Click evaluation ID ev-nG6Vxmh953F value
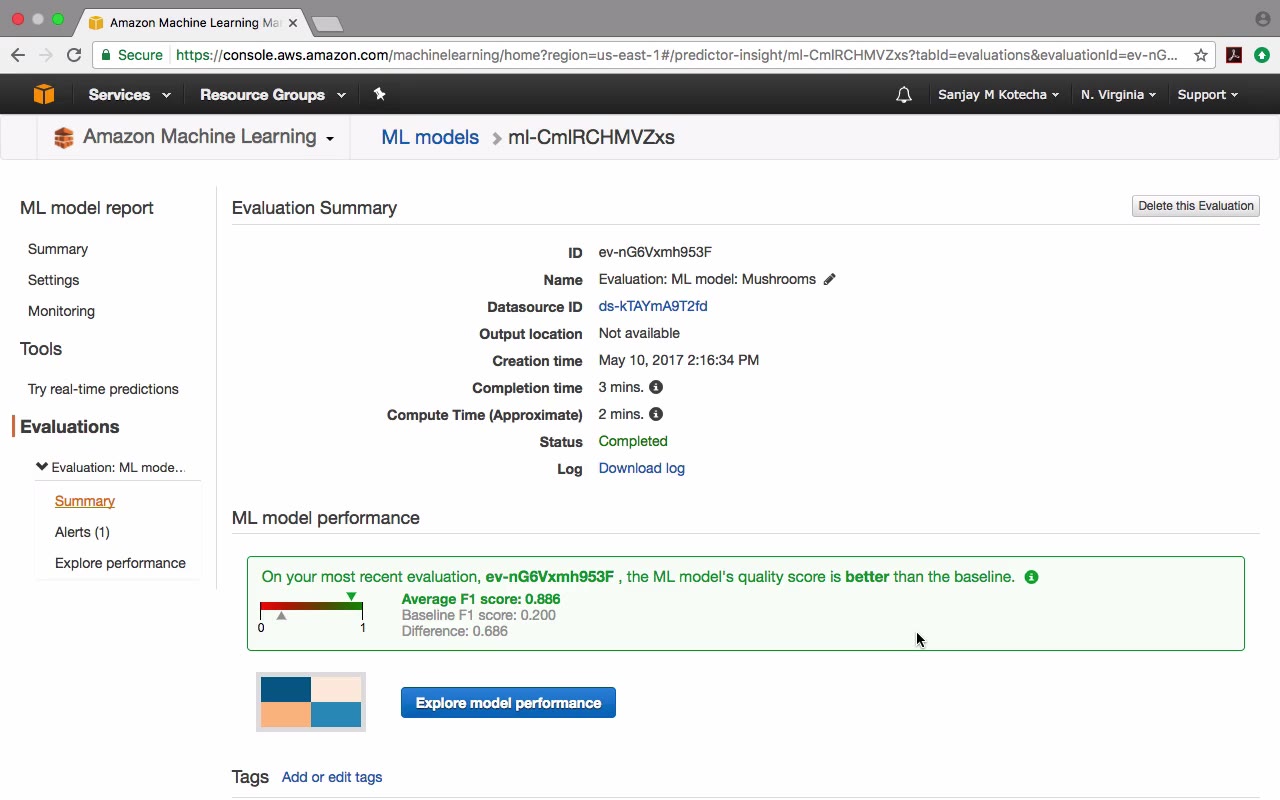Screen dimensions: 1280x800 [655, 252]
